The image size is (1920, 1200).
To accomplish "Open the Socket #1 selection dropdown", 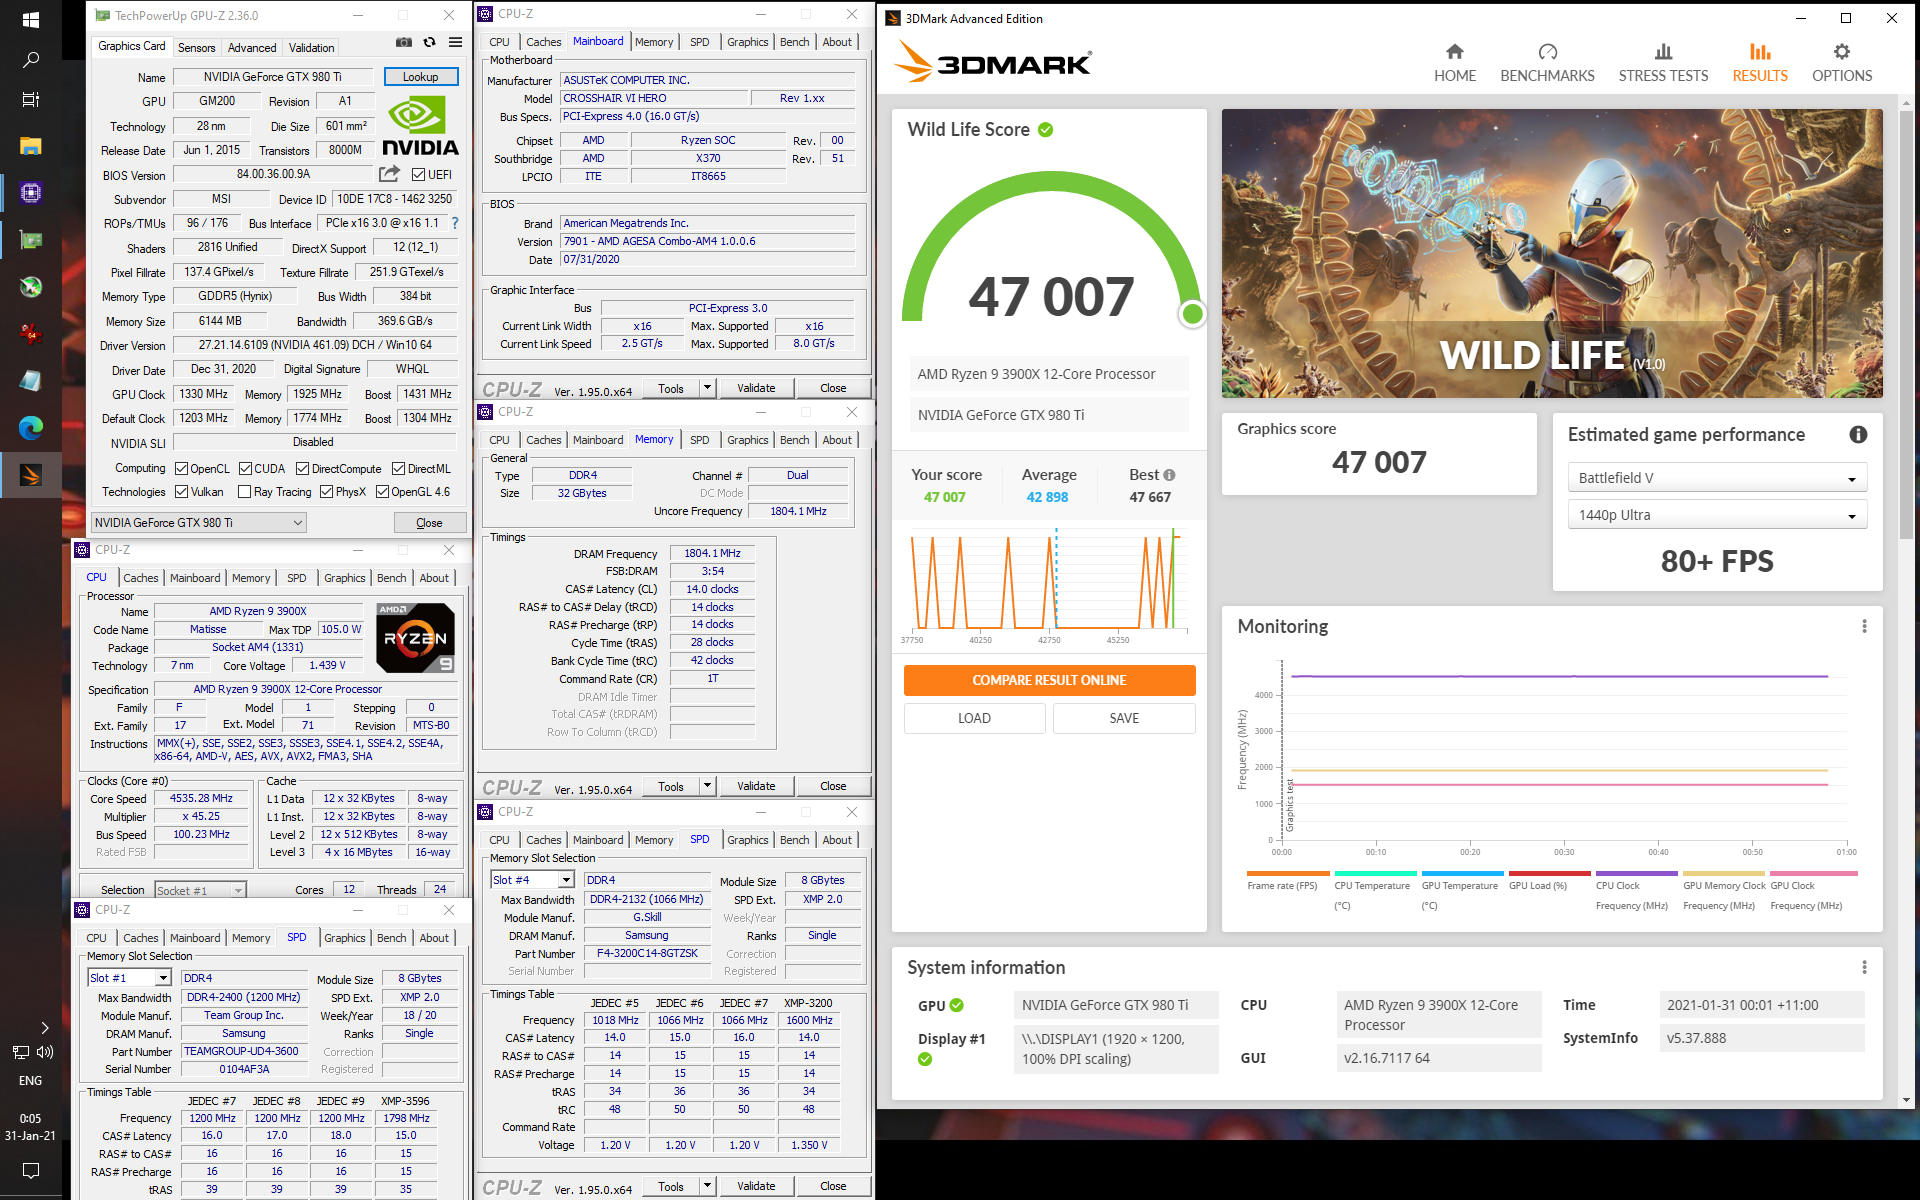I will pyautogui.click(x=200, y=890).
